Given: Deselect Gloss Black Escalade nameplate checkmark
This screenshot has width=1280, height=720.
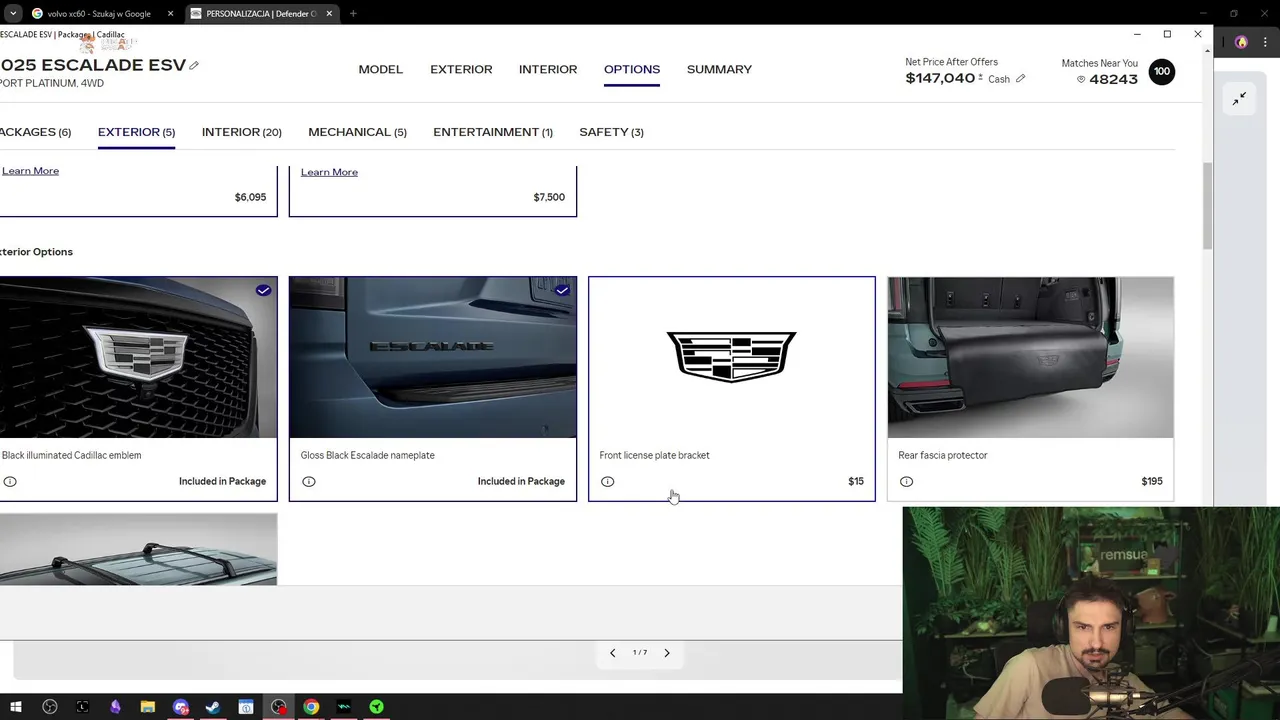Looking at the screenshot, I should (x=562, y=291).
